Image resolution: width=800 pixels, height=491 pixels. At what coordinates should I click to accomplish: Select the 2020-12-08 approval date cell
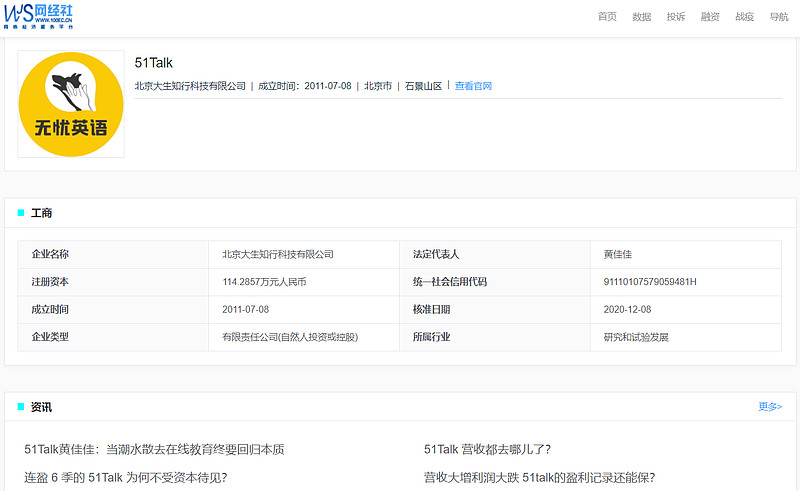(x=686, y=309)
